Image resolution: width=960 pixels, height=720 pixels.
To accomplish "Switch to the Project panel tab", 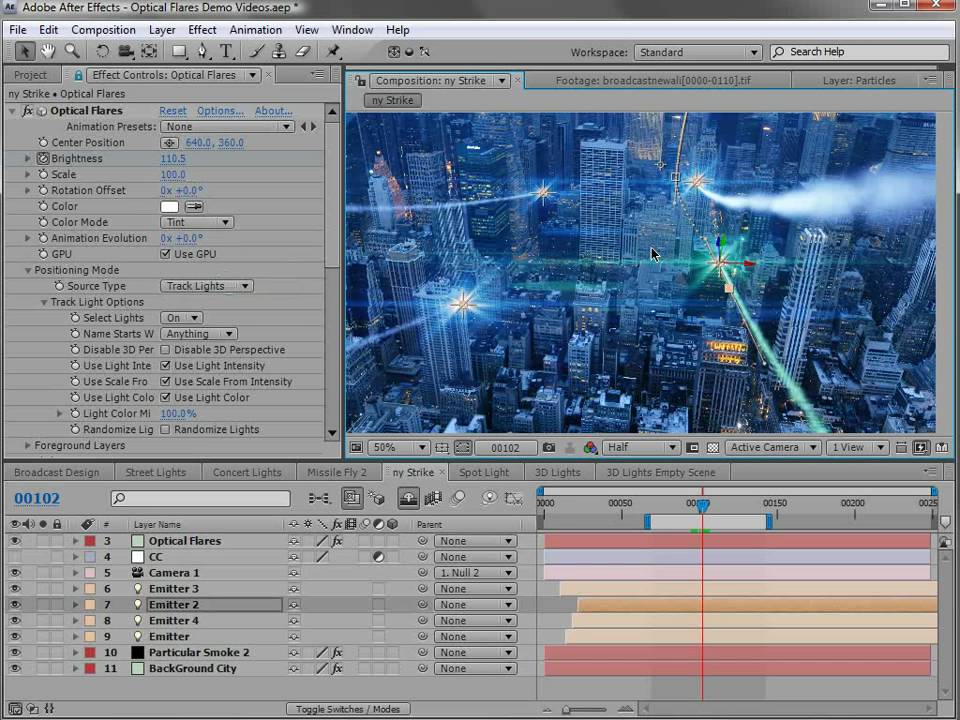I will pos(31,75).
